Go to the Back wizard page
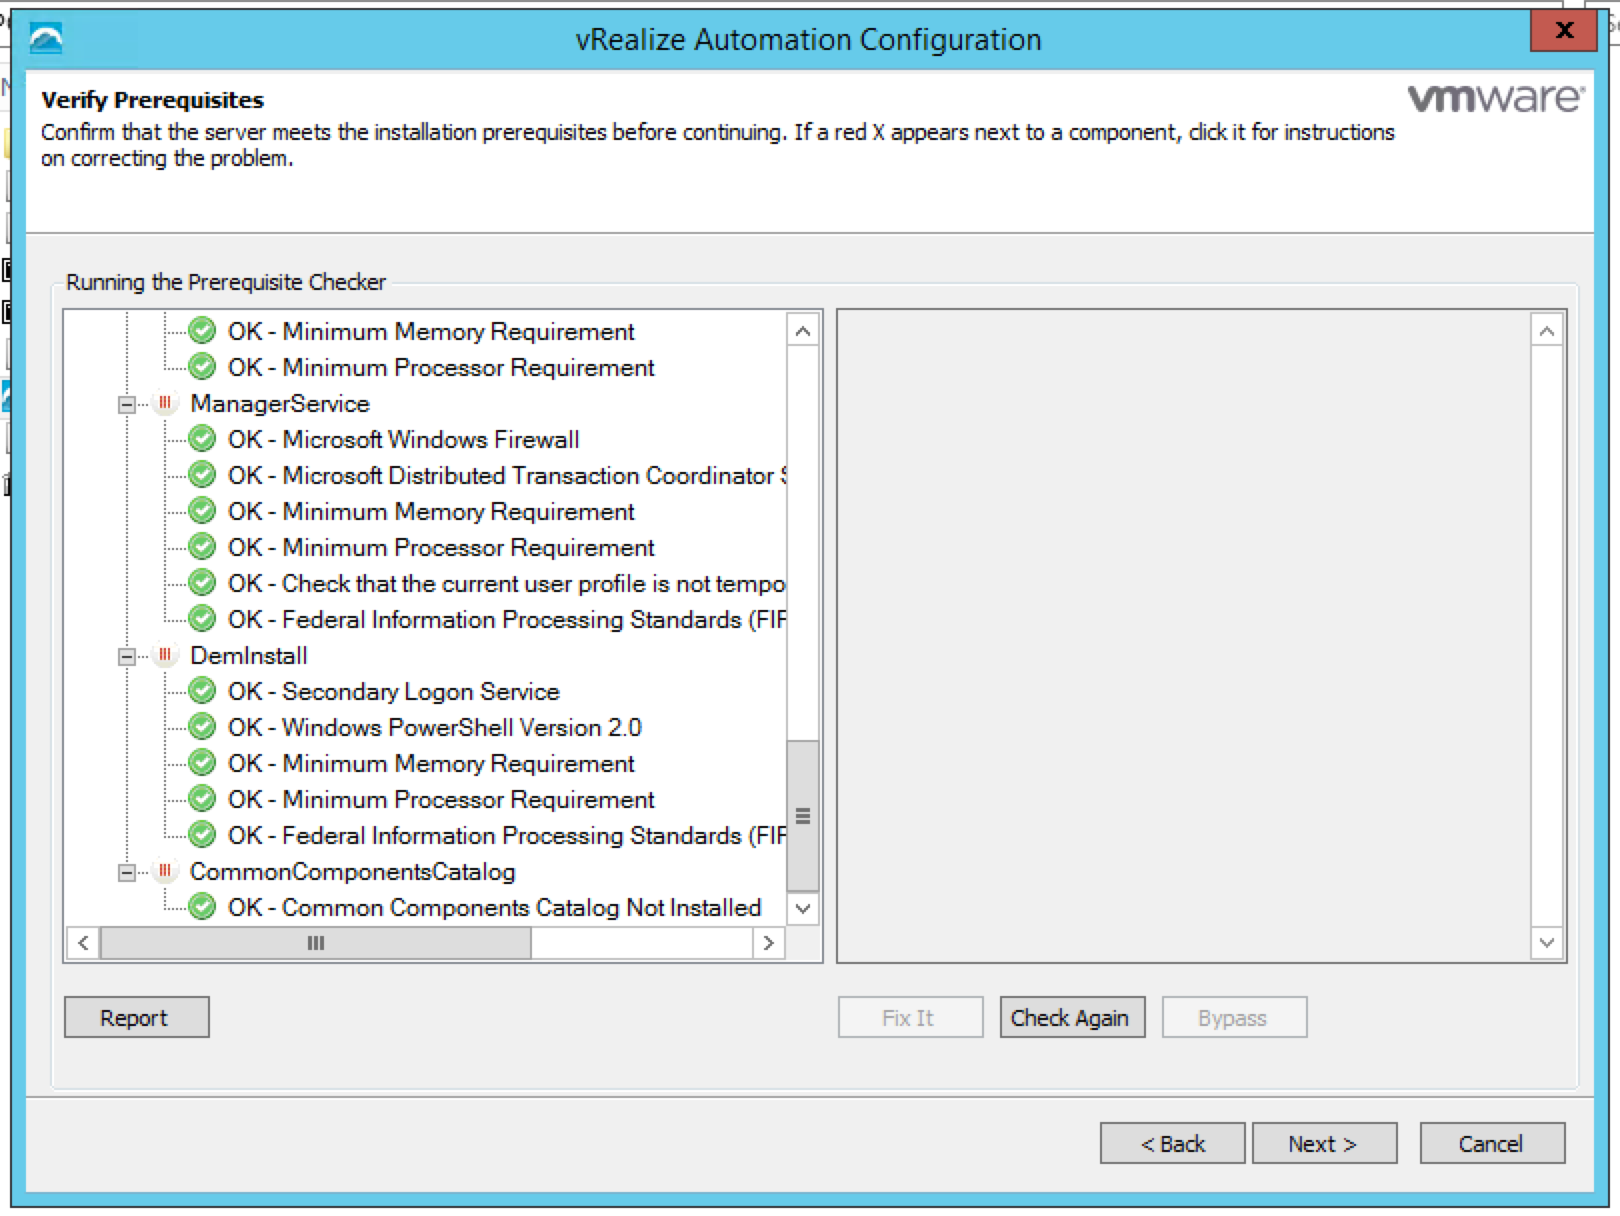Image resolution: width=1620 pixels, height=1216 pixels. [1172, 1143]
